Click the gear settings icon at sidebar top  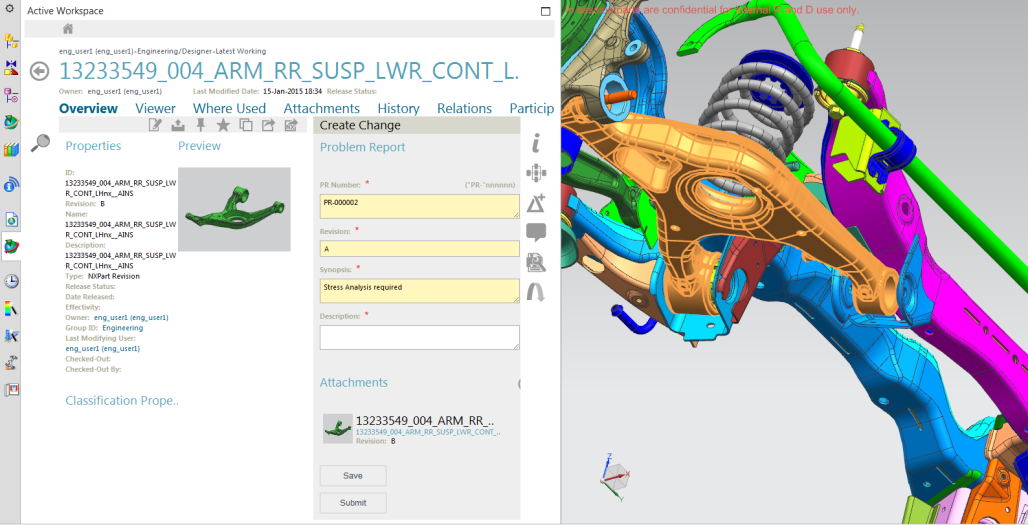point(10,9)
